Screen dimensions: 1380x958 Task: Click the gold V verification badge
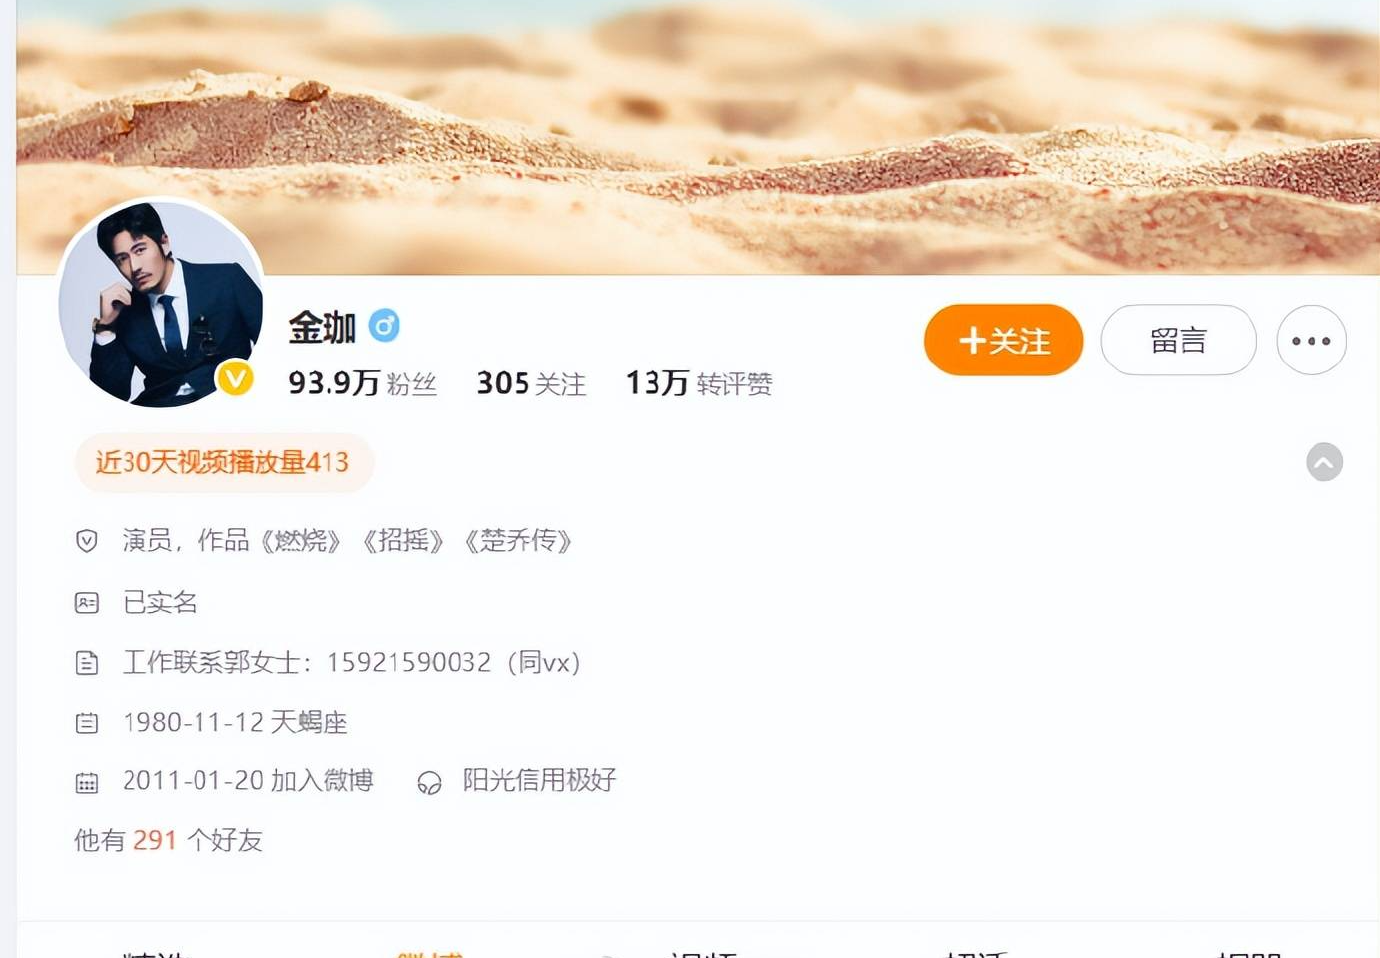tap(236, 378)
